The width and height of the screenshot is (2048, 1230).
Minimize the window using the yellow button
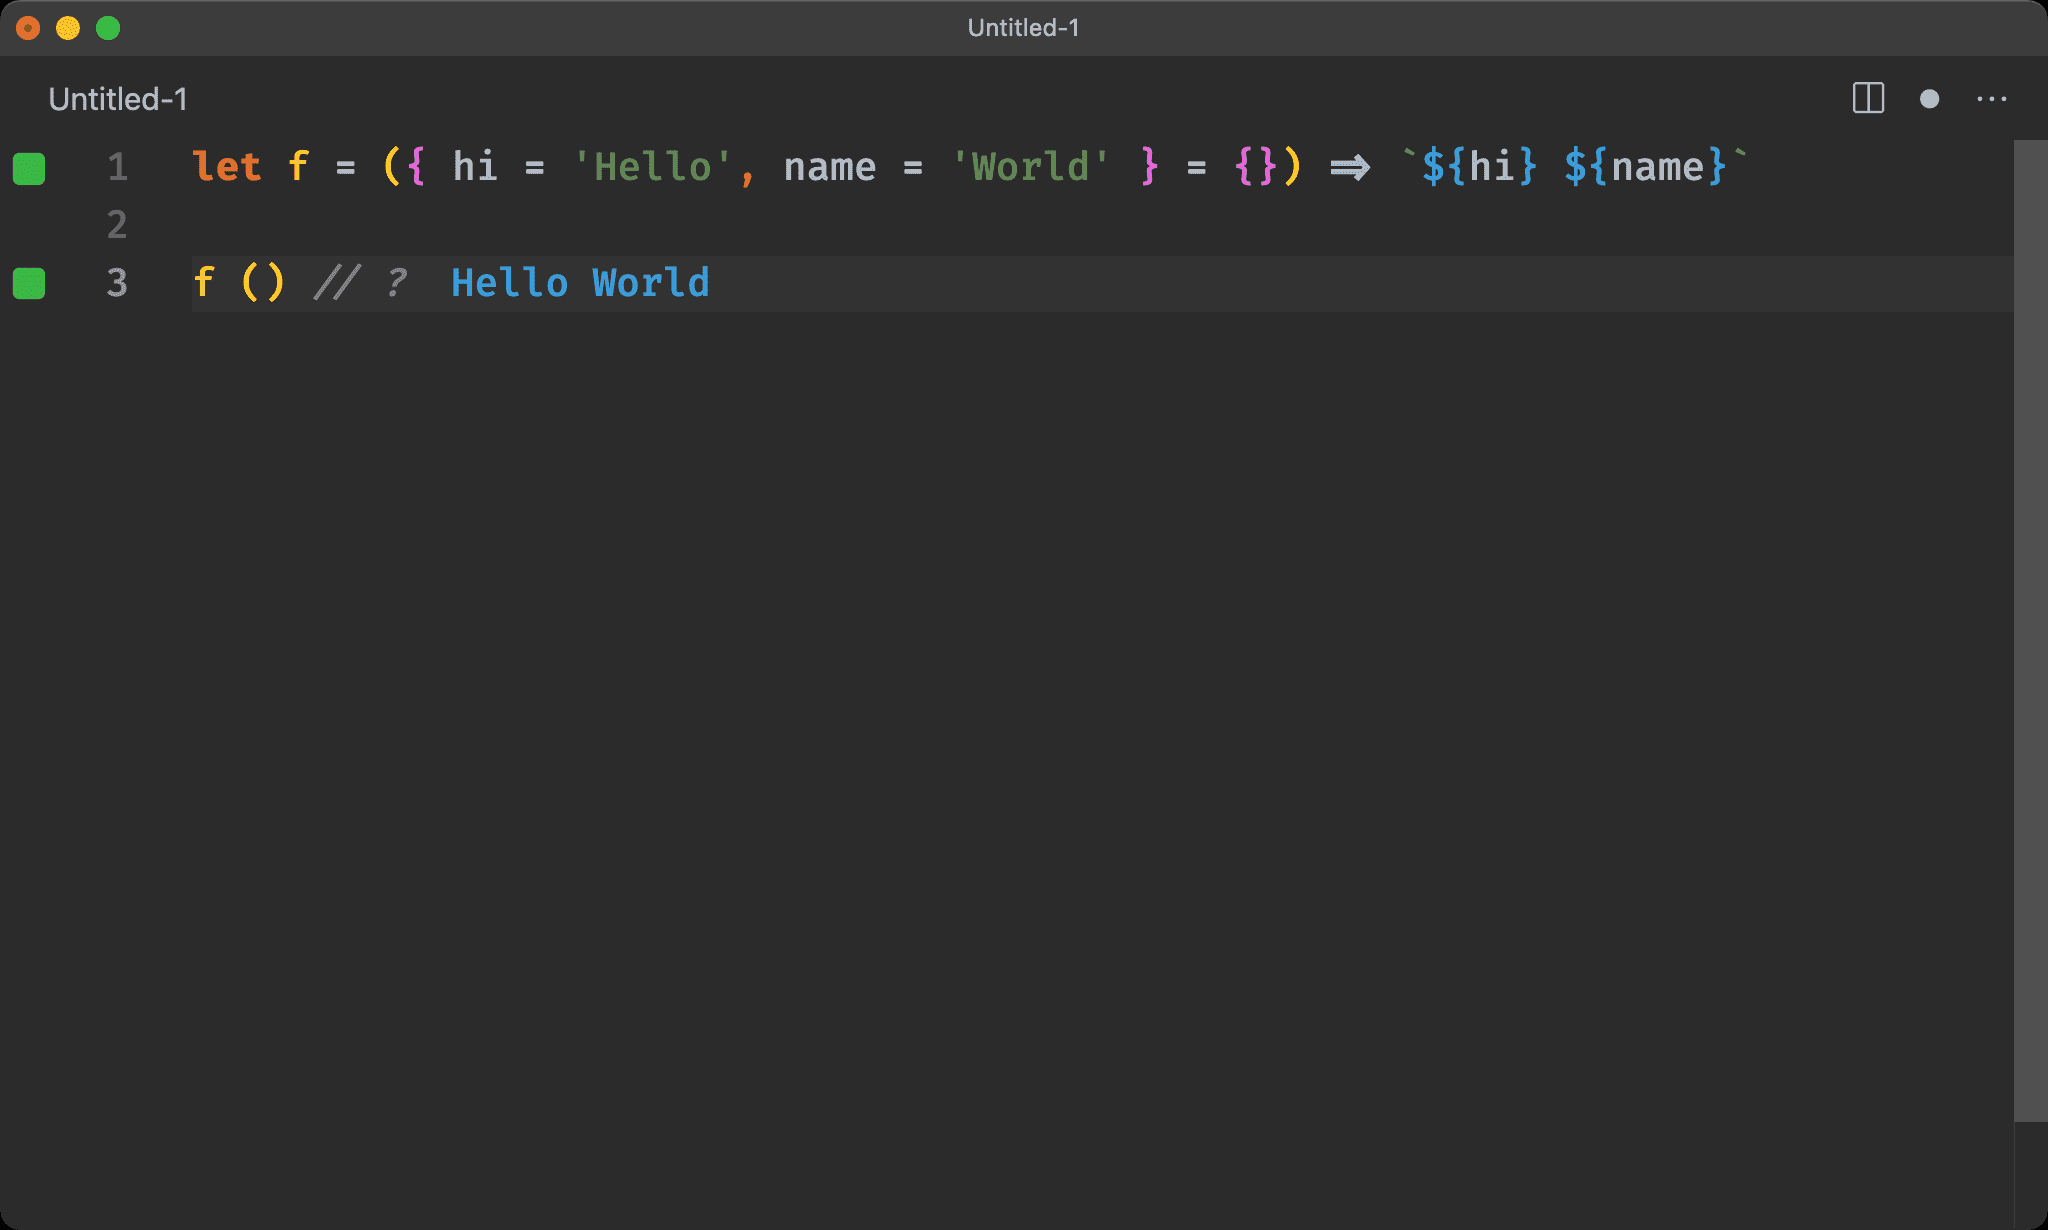click(68, 28)
